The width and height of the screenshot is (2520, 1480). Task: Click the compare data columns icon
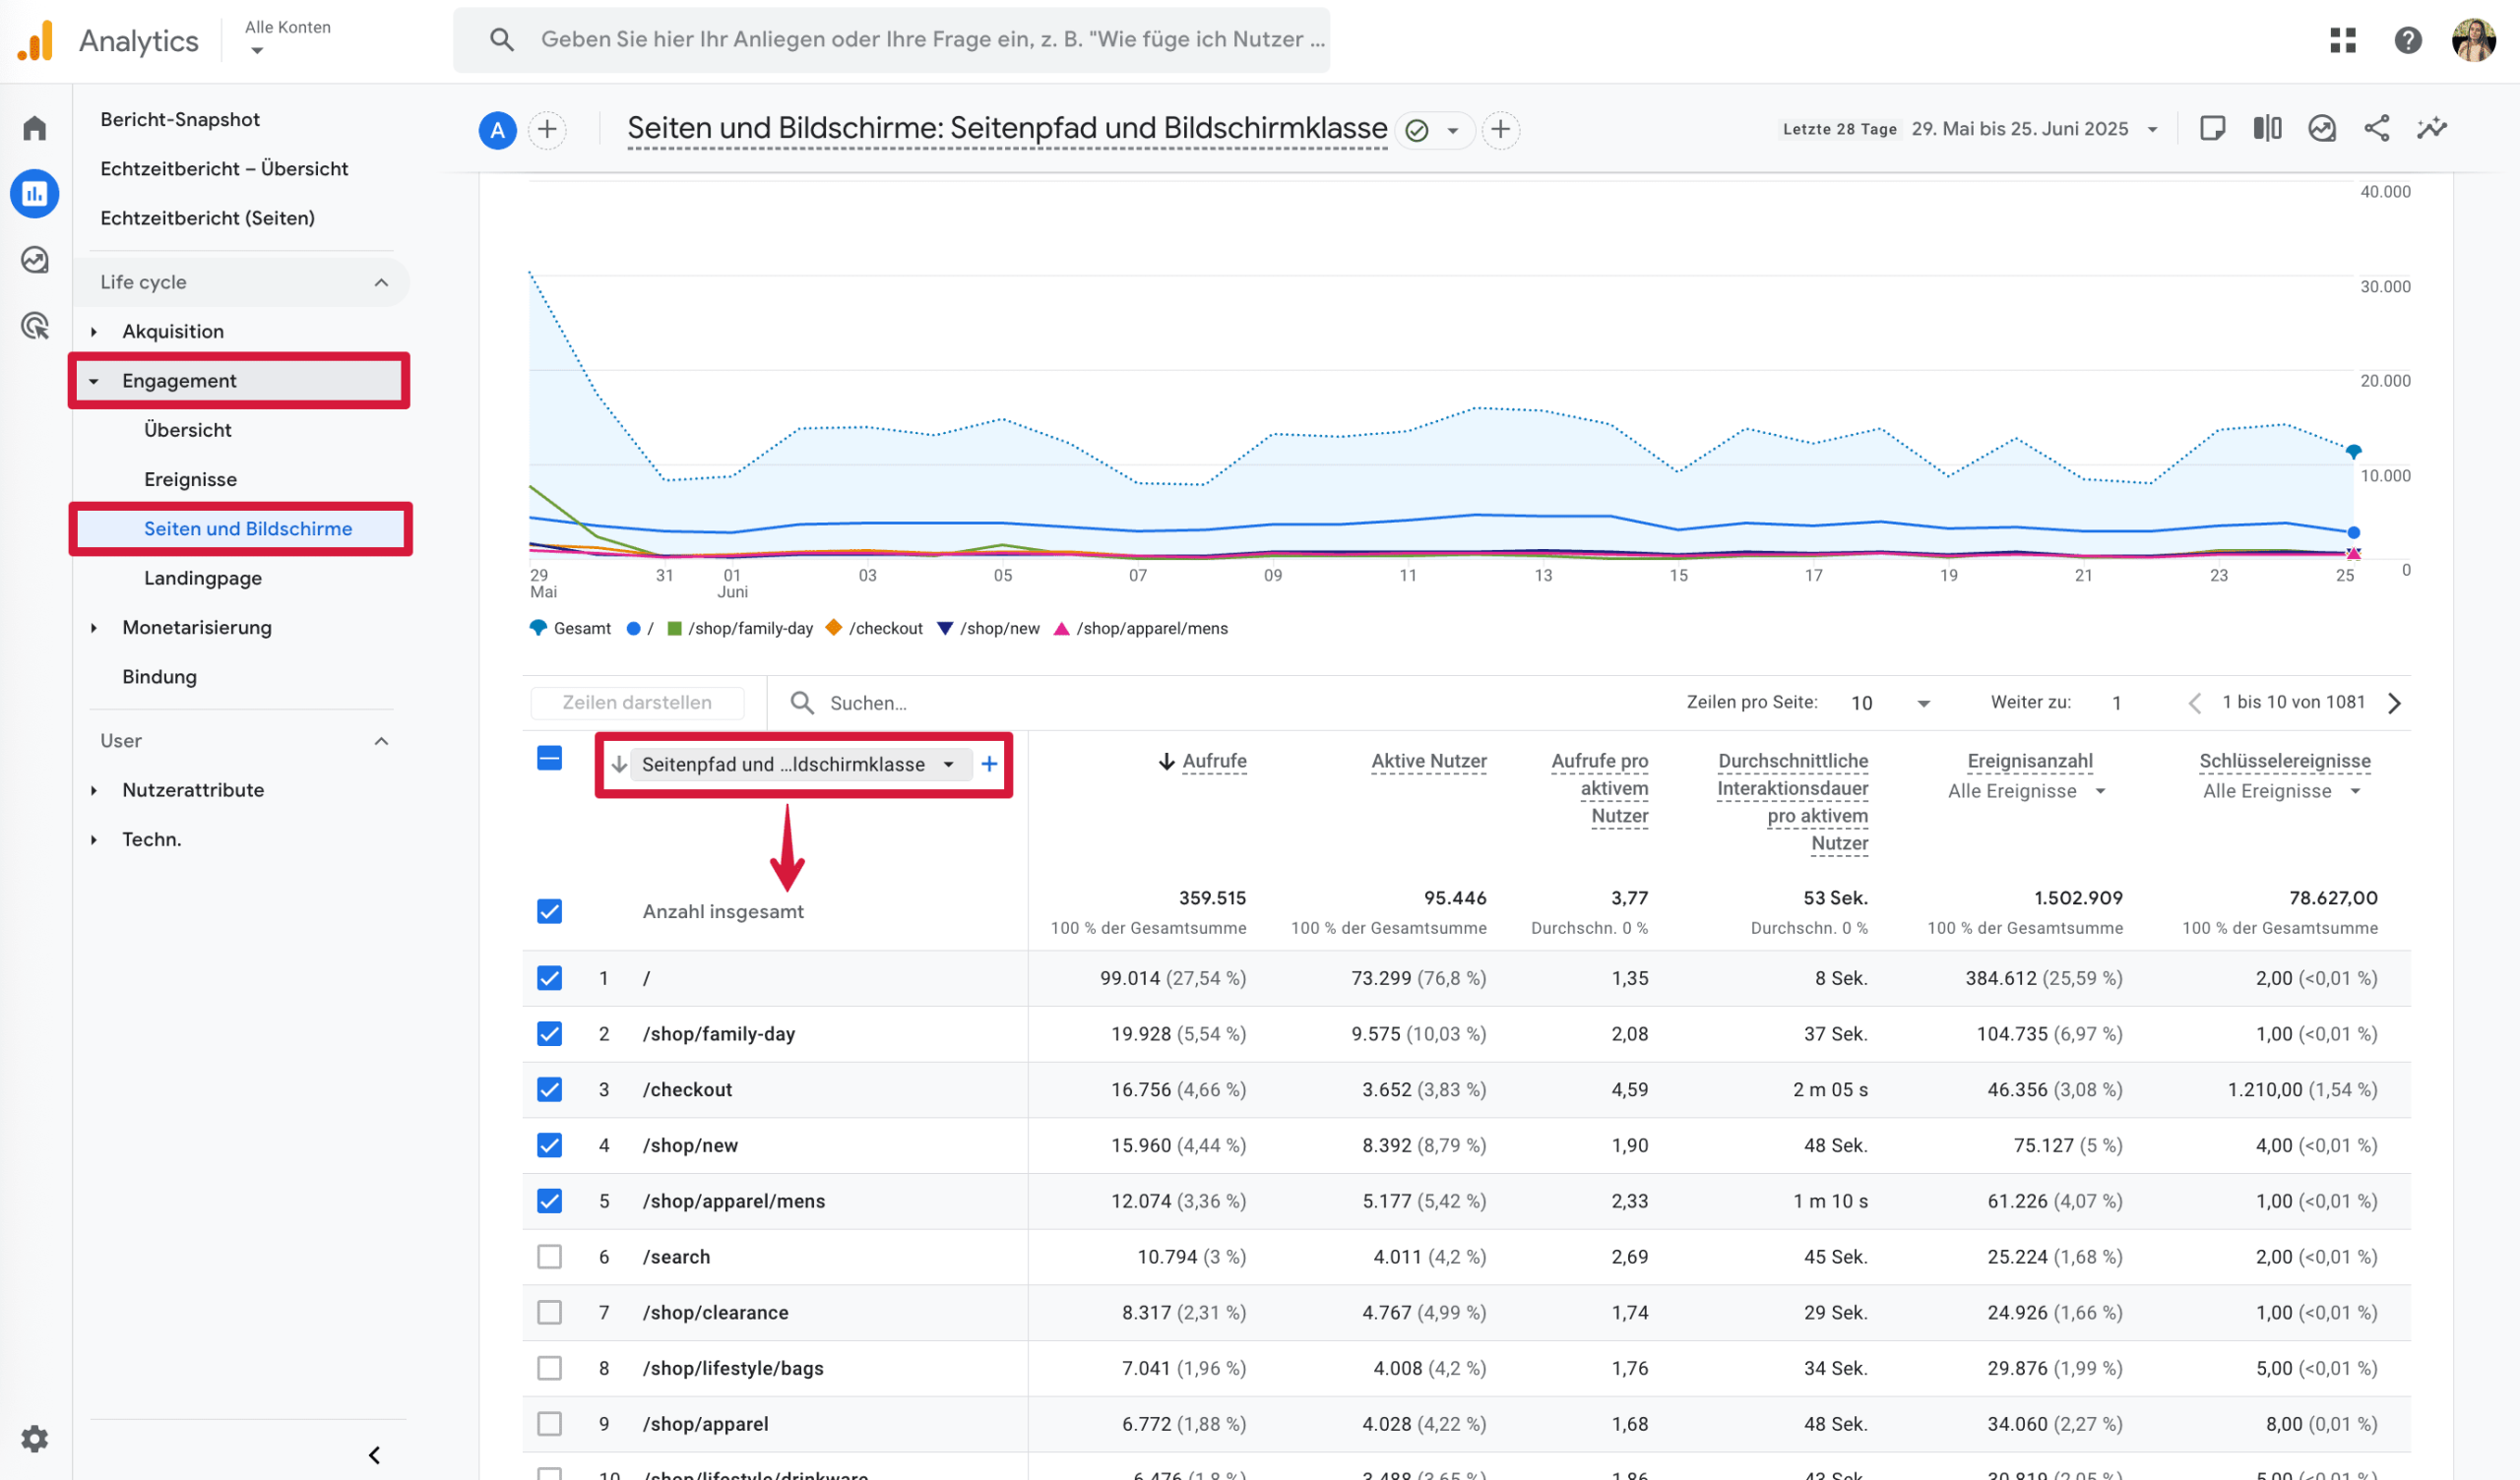click(x=2266, y=129)
